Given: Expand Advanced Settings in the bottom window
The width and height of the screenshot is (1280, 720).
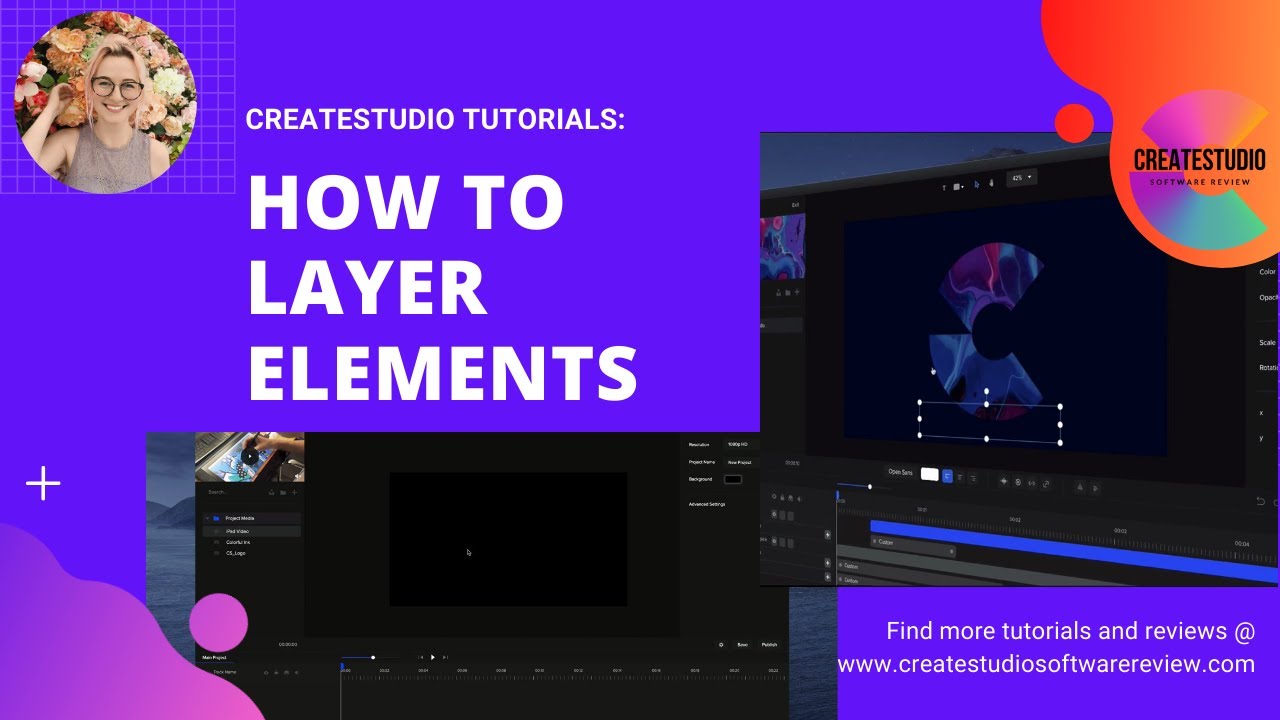Looking at the screenshot, I should pos(707,504).
